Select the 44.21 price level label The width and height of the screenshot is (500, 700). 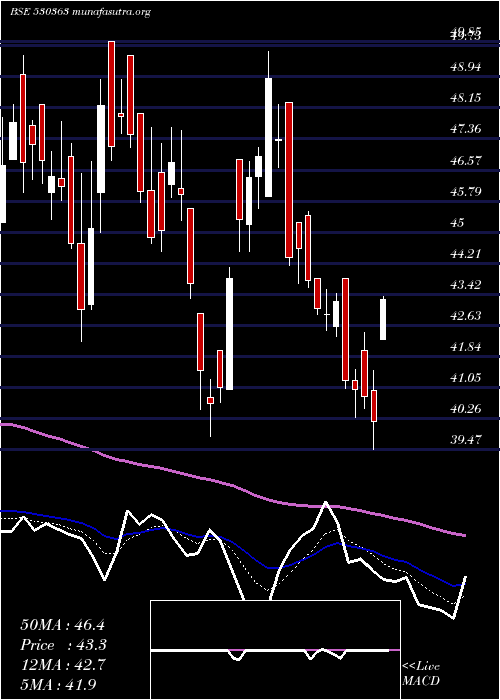(465, 254)
